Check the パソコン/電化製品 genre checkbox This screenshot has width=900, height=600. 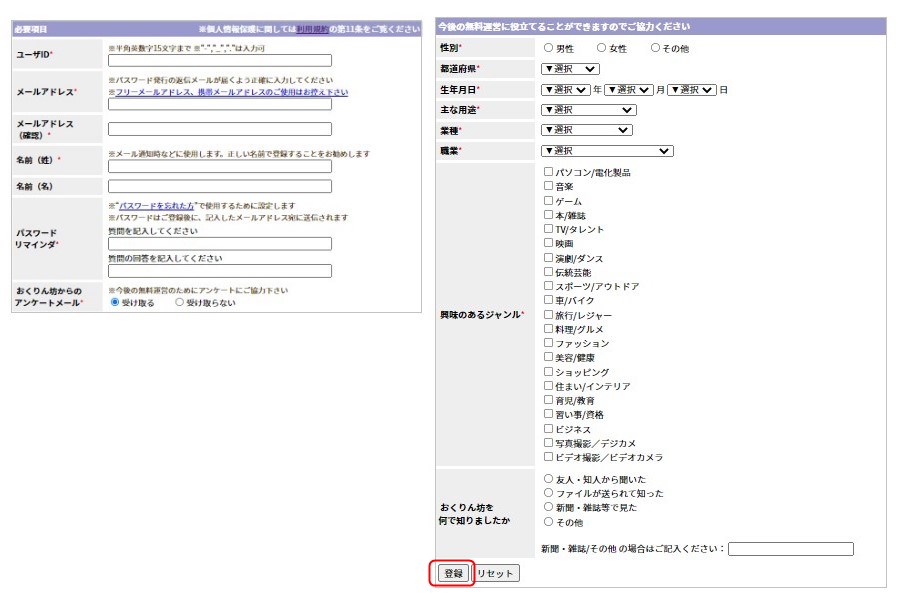[x=548, y=172]
